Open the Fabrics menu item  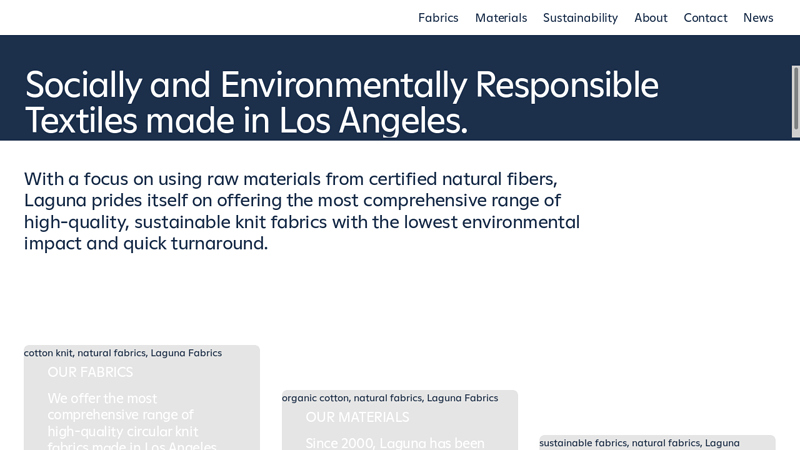438,18
